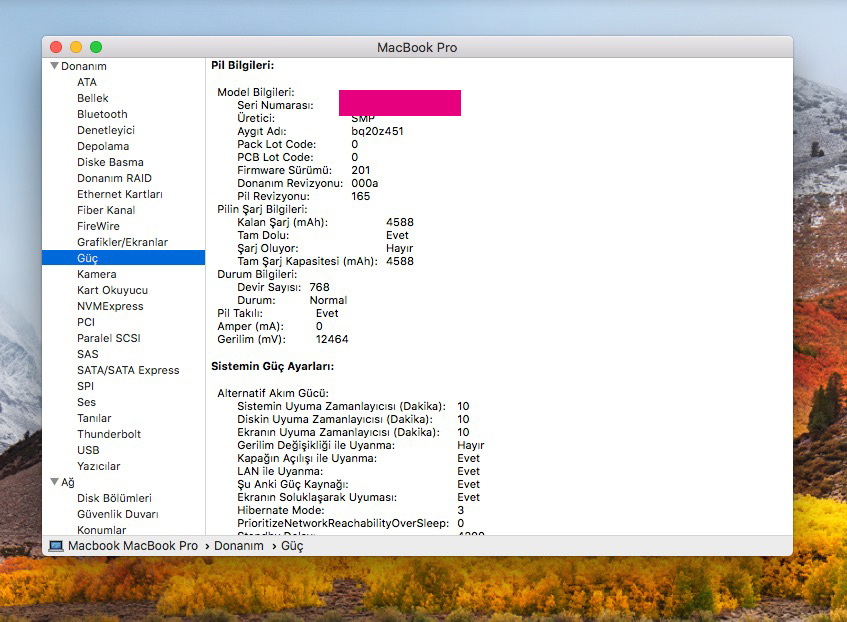Image resolution: width=847 pixels, height=622 pixels.
Task: Select the PrioritizeNetworkReachabilityOverSleep label
Action: [x=343, y=523]
